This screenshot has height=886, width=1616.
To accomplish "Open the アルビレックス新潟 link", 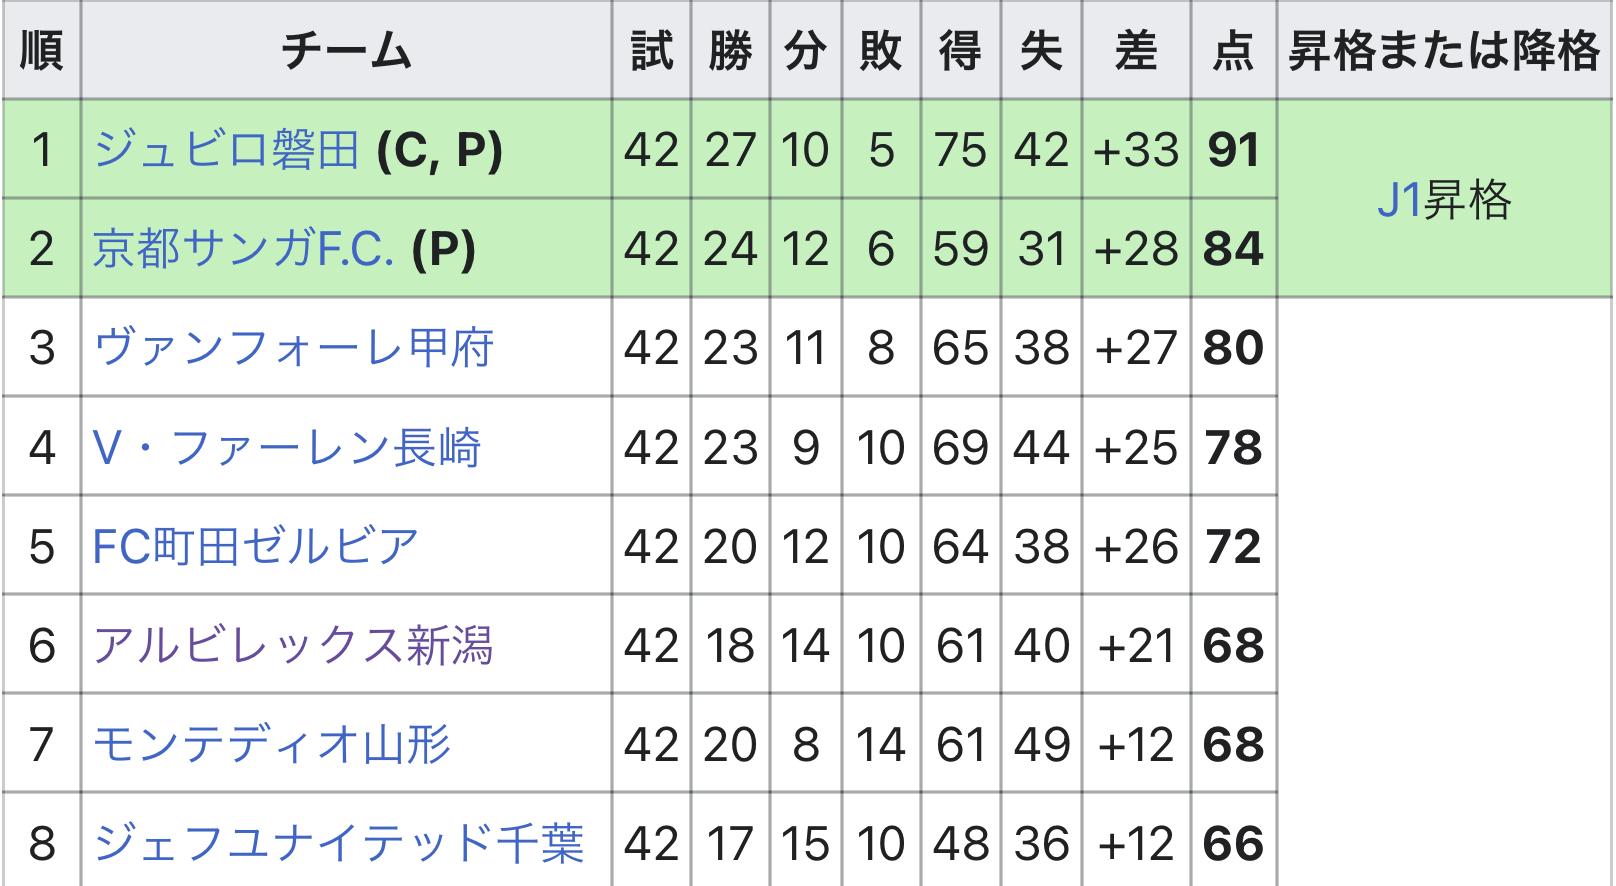I will coord(293,646).
